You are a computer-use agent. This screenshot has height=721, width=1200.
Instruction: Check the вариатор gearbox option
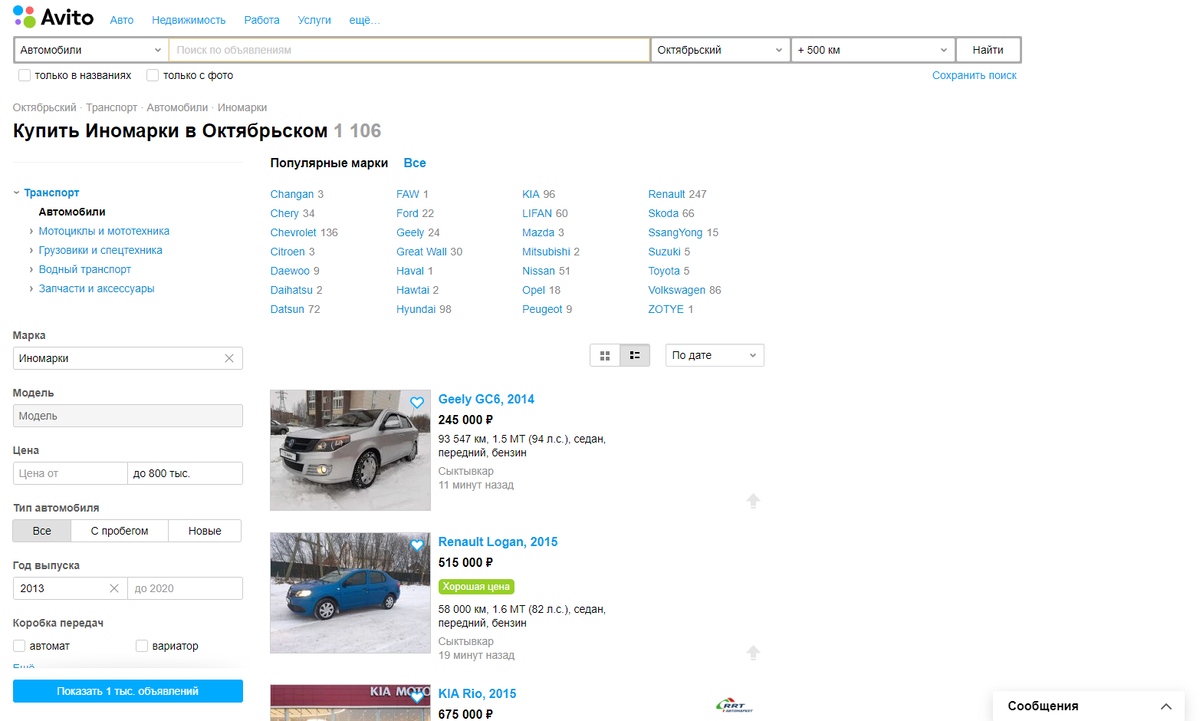click(142, 646)
